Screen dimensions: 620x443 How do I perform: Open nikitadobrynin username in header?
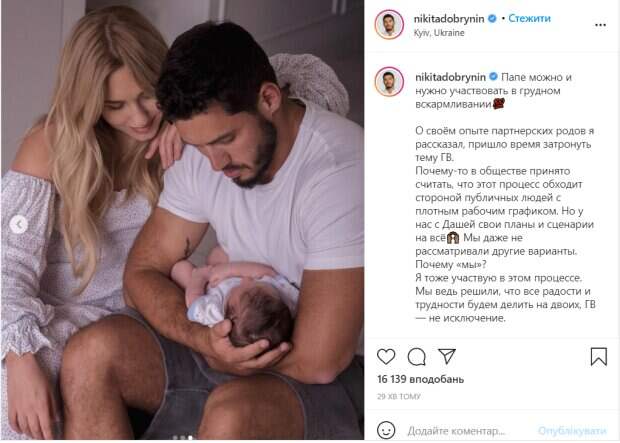point(449,19)
